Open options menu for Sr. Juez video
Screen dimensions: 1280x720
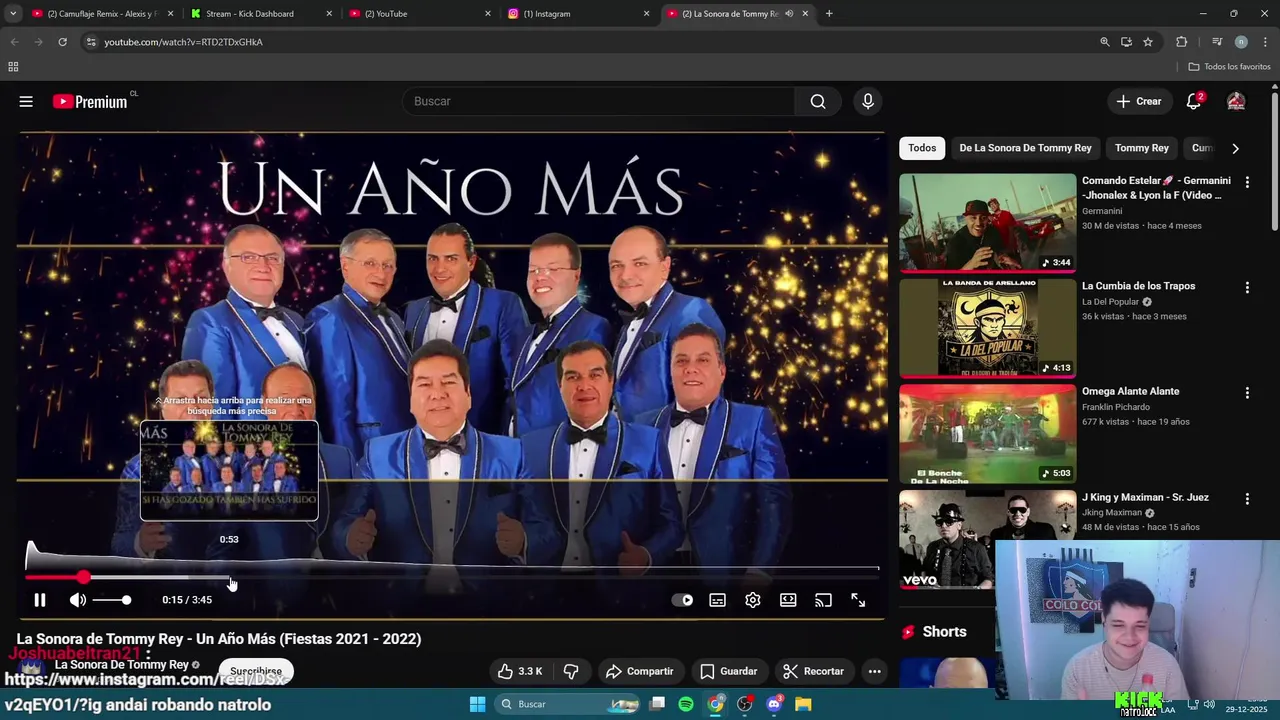pyautogui.click(x=1247, y=498)
